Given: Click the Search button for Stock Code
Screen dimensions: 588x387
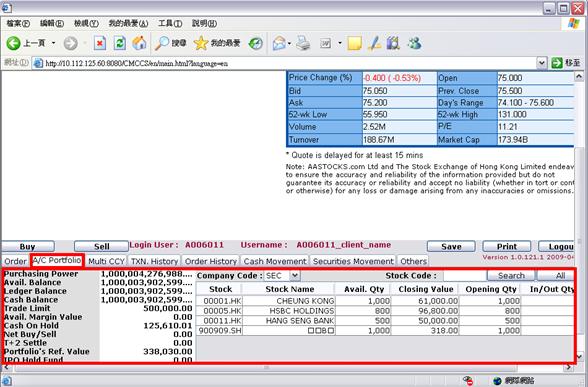Looking at the screenshot, I should click(511, 276).
